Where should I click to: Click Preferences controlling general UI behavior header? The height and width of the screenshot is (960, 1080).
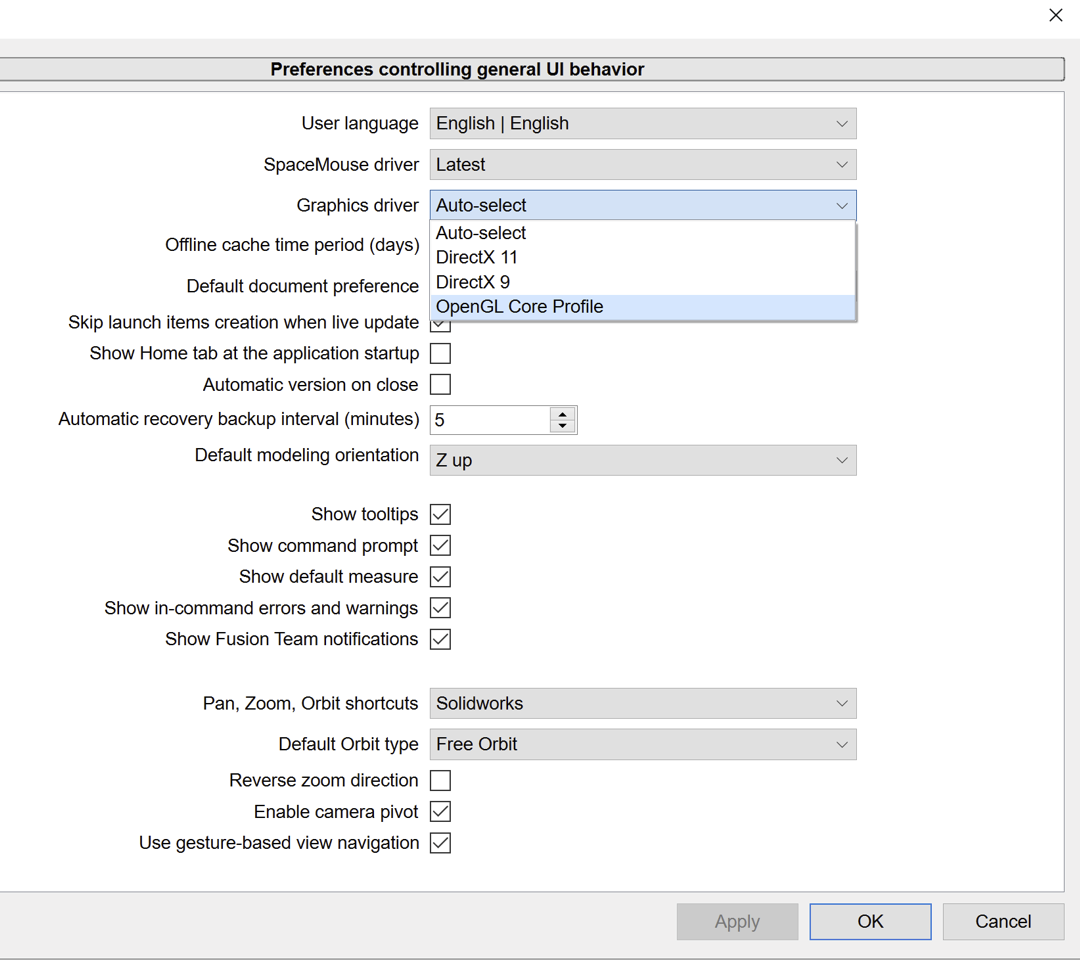(457, 70)
